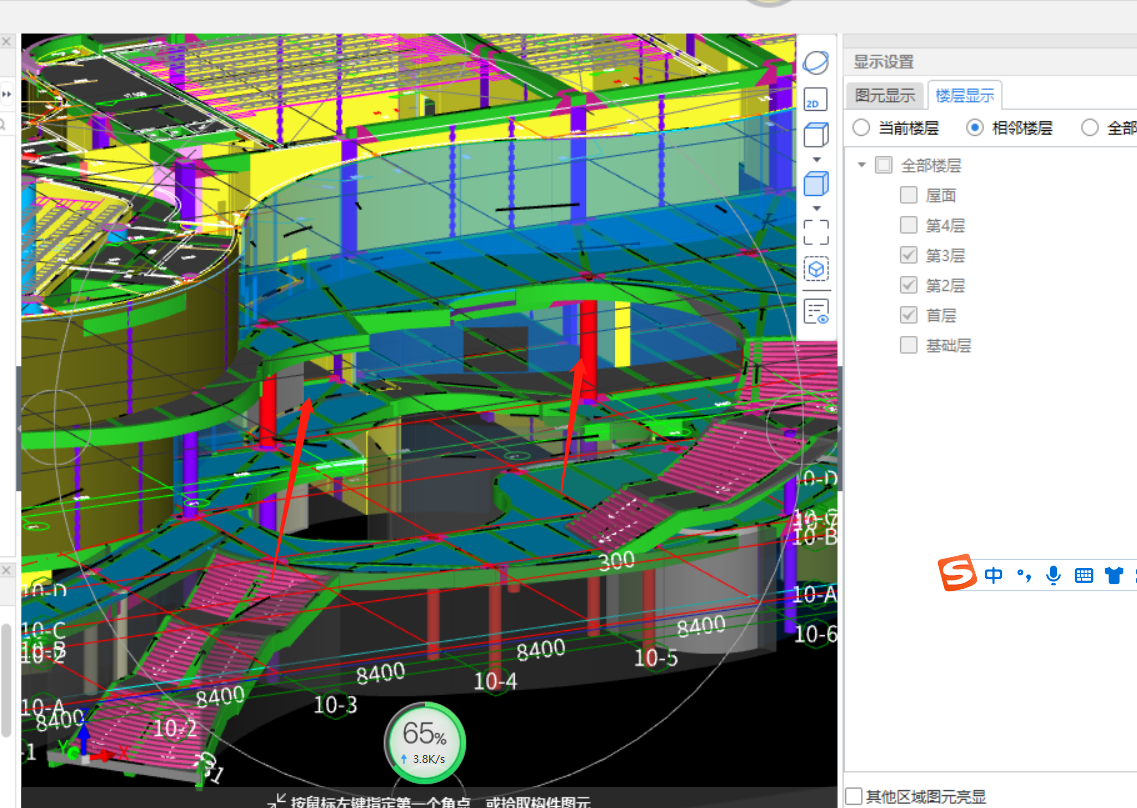The width and height of the screenshot is (1137, 808).
Task: Open the Sogou soft keyboard icon
Action: 1084,576
